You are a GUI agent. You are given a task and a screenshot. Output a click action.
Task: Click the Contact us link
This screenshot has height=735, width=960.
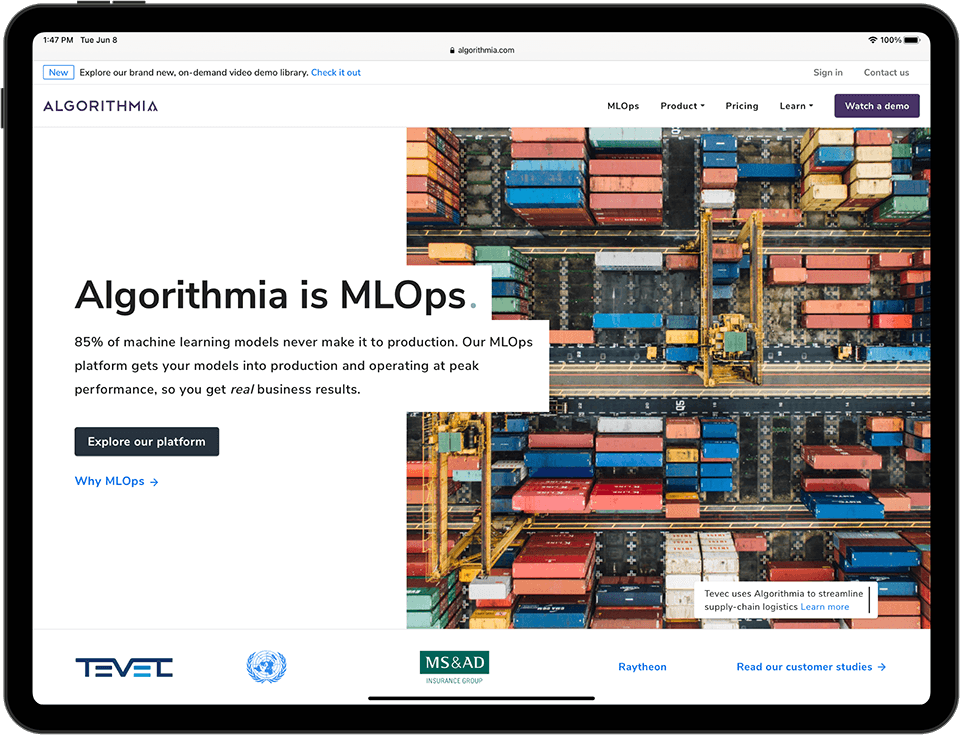(886, 72)
